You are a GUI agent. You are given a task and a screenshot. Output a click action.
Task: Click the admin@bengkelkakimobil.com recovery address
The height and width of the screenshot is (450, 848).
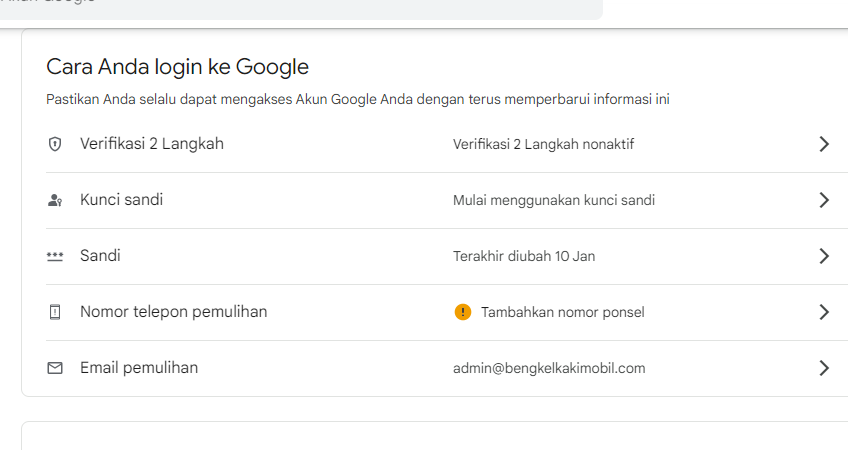549,368
